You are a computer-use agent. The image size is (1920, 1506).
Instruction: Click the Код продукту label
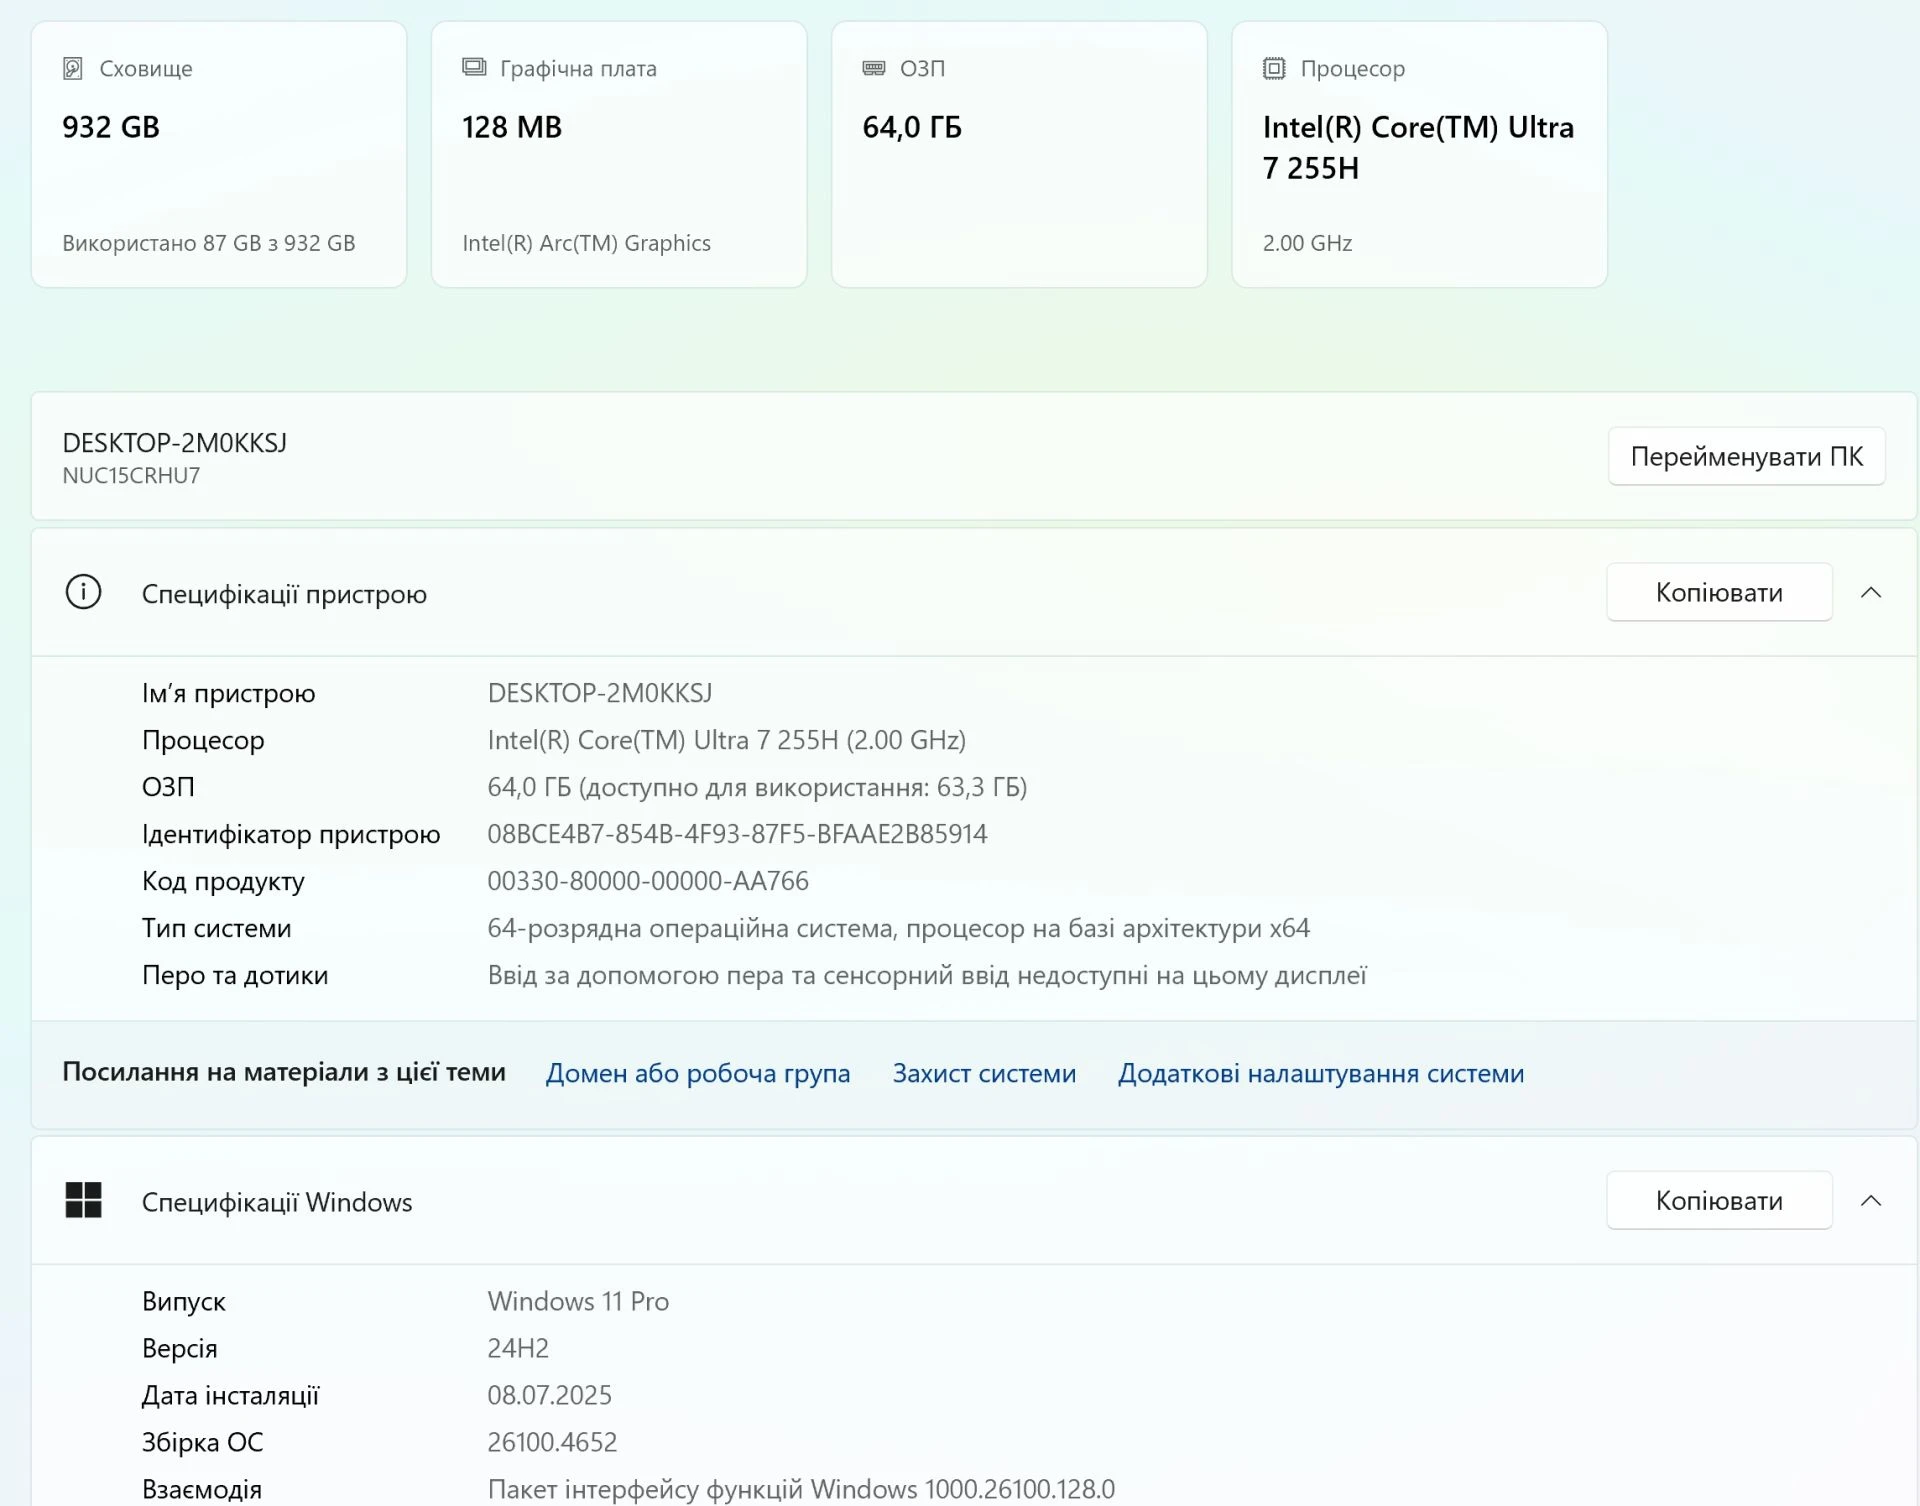pos(223,881)
